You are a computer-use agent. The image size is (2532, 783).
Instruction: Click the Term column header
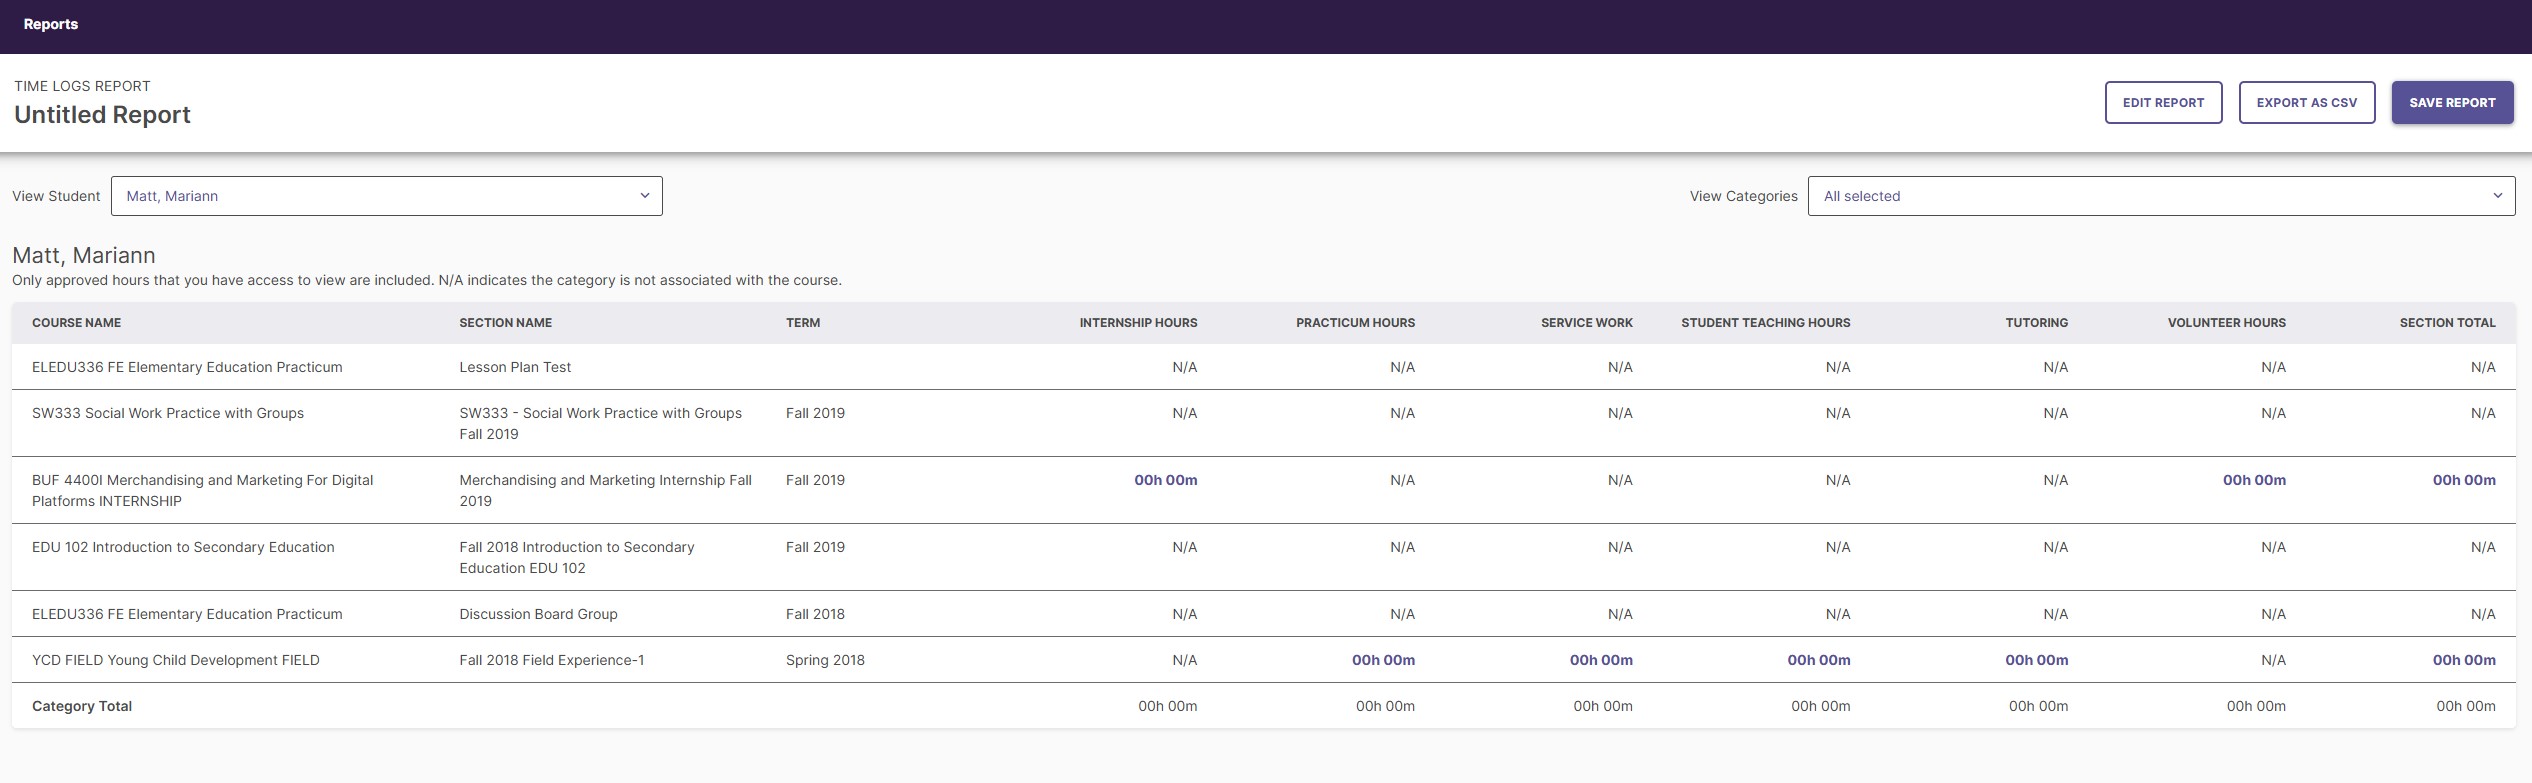[803, 323]
